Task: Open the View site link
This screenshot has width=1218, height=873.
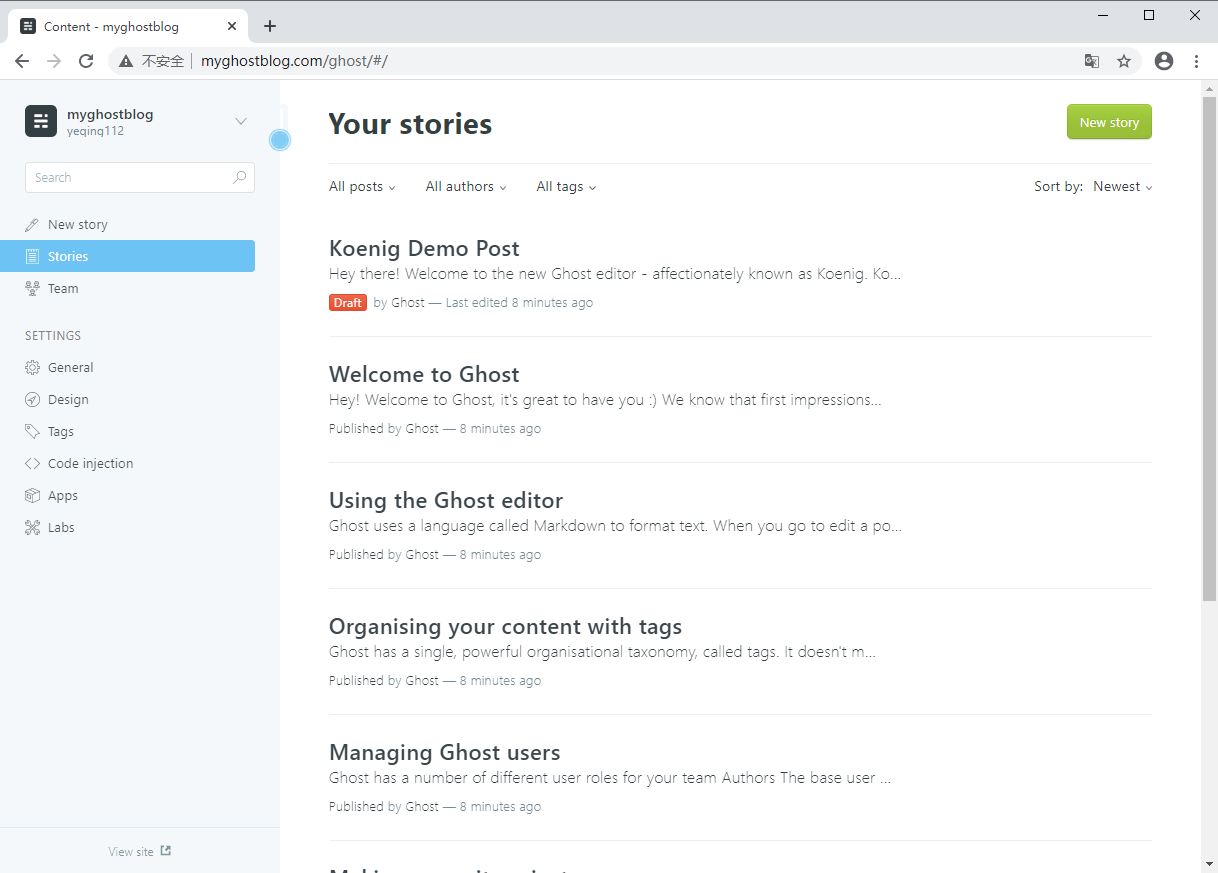Action: [x=139, y=852]
